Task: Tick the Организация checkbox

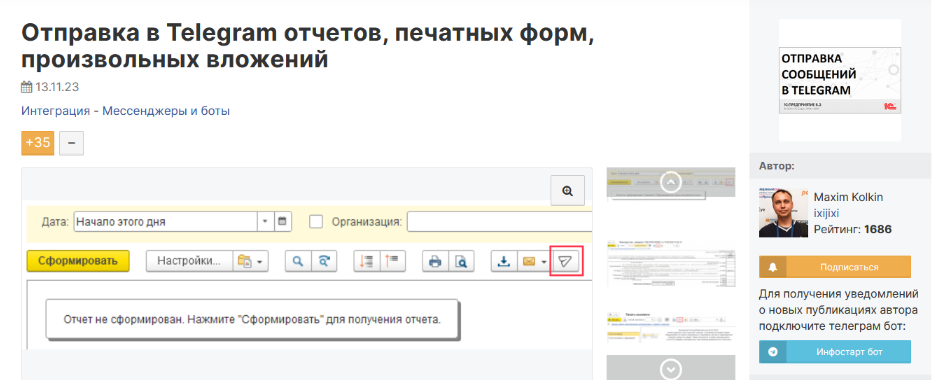Action: [316, 222]
